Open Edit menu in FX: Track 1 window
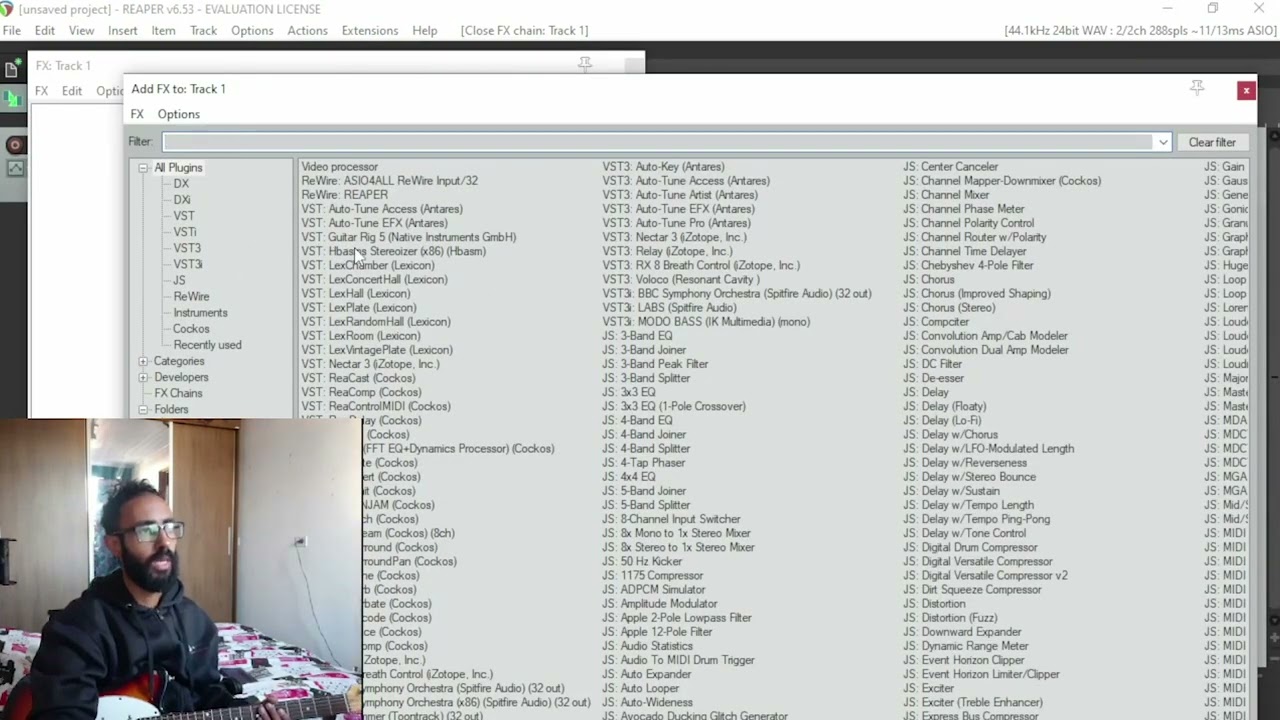 pos(72,91)
